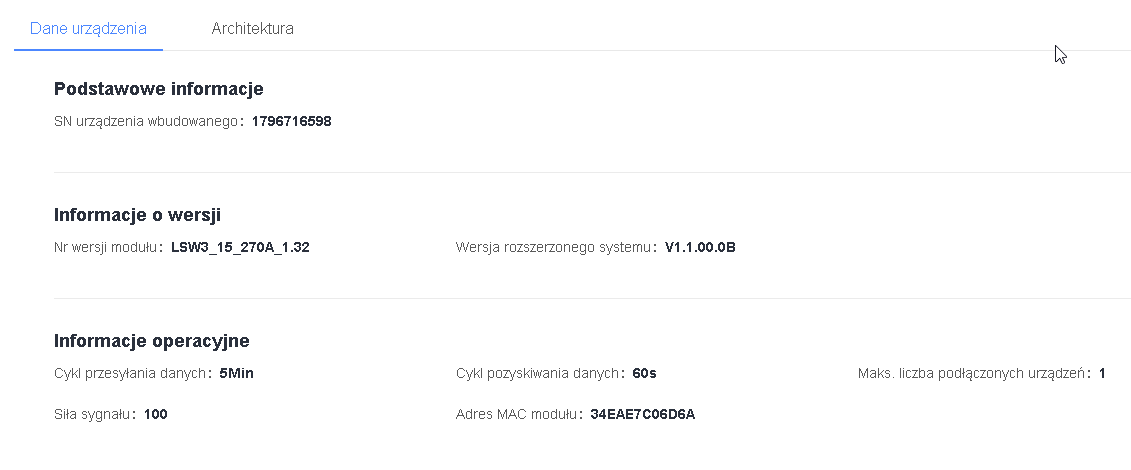The height and width of the screenshot is (470, 1131).
Task: Click the Informacje o wersji heading
Action: click(137, 214)
